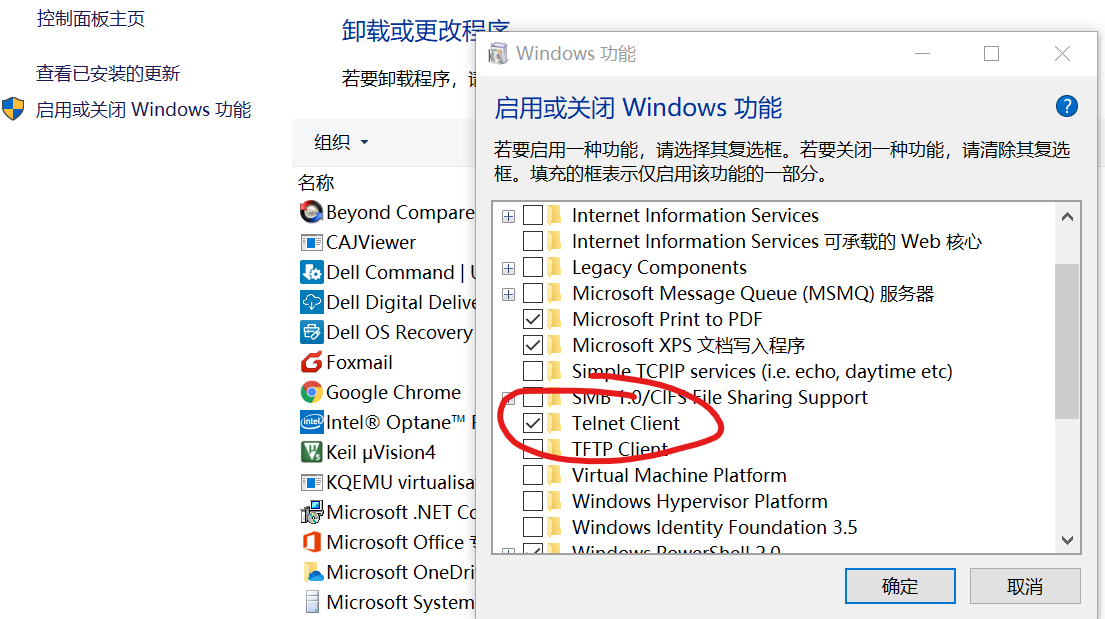Click the Dell OS Recovery icon
The width and height of the screenshot is (1105, 619).
pos(310,332)
